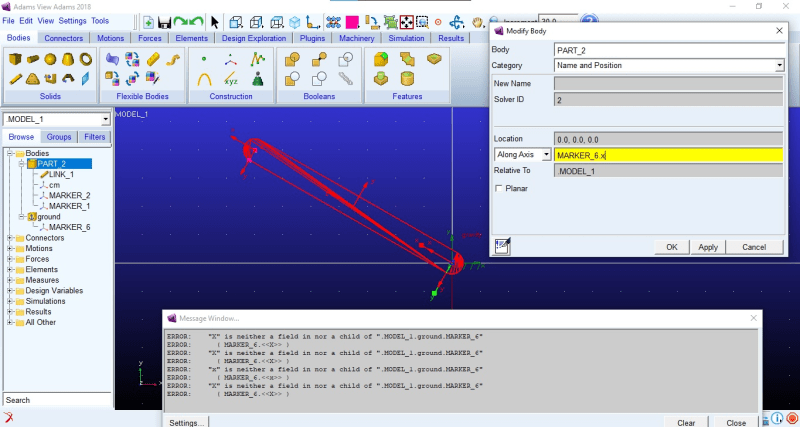Click the xyz coordinate construction tool

[x=231, y=80]
